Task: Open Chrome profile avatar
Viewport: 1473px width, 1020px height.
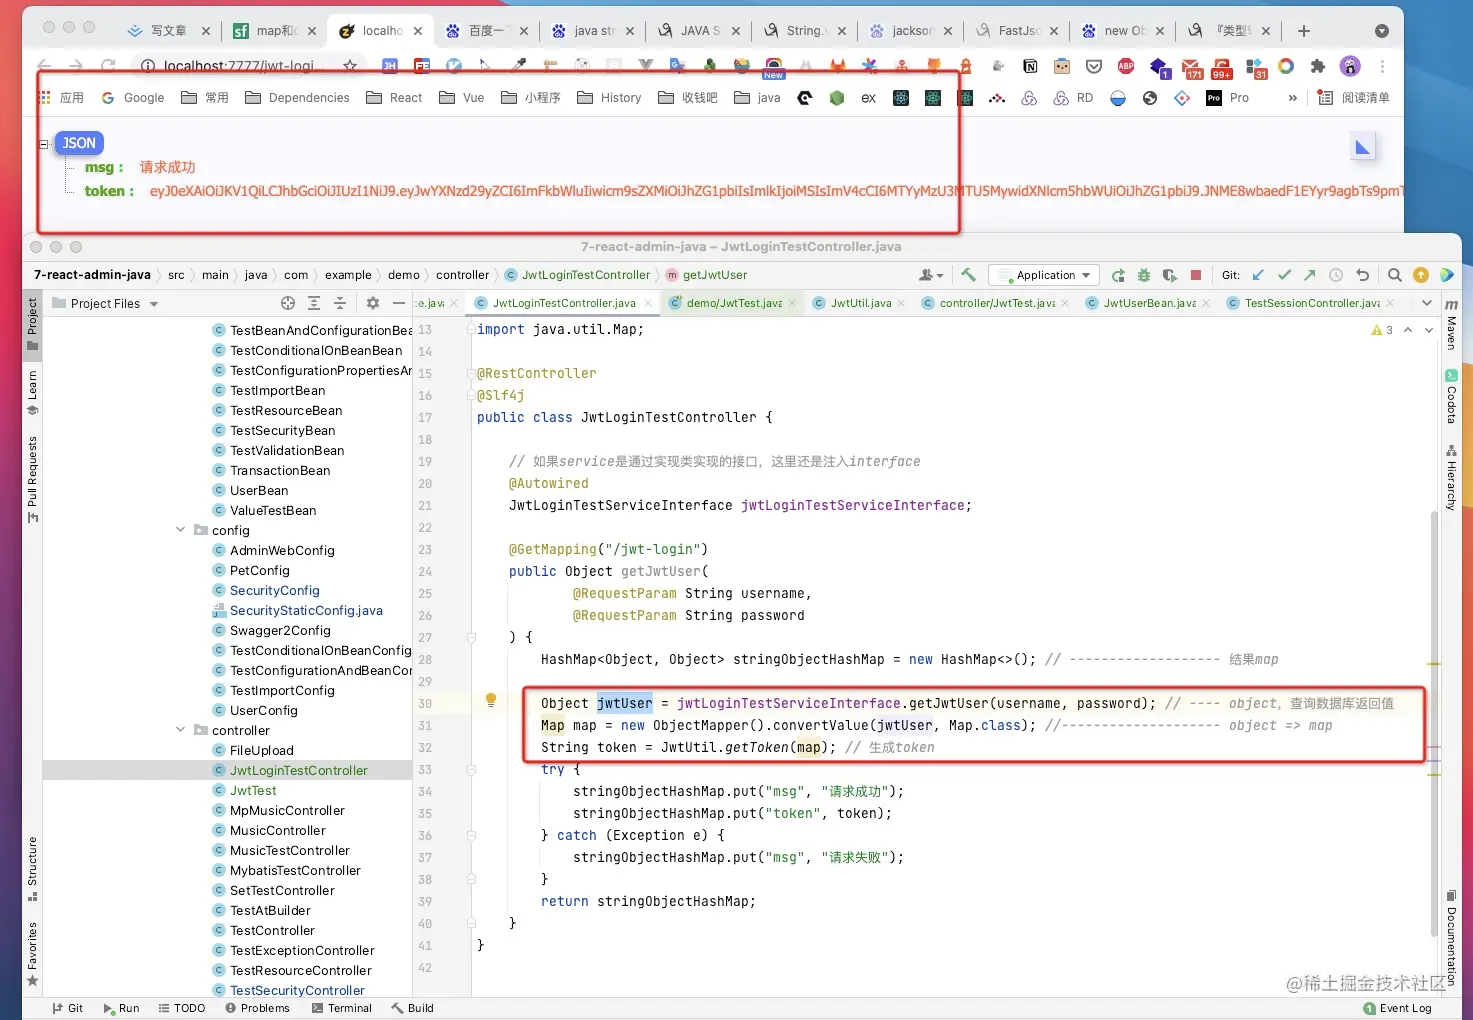Action: point(1350,66)
